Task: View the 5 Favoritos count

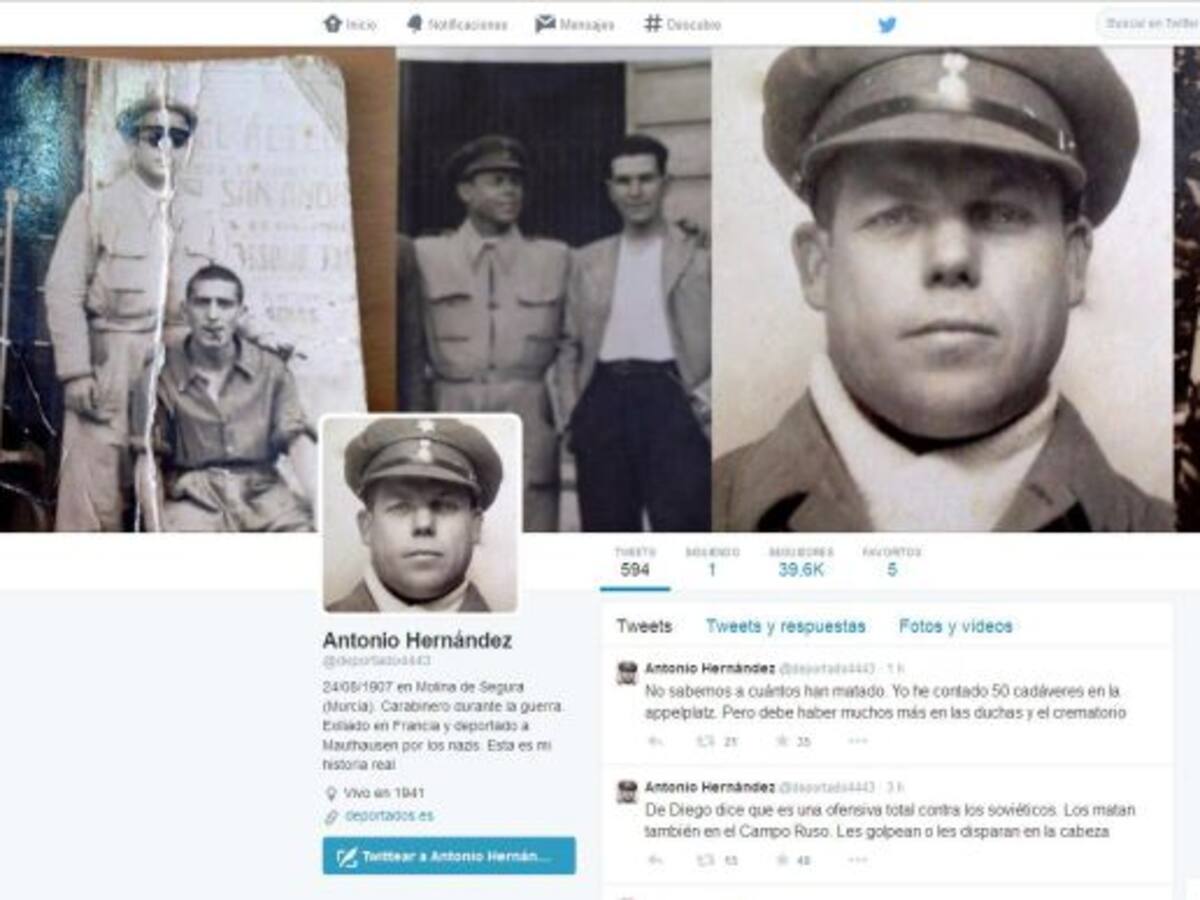Action: click(x=892, y=564)
